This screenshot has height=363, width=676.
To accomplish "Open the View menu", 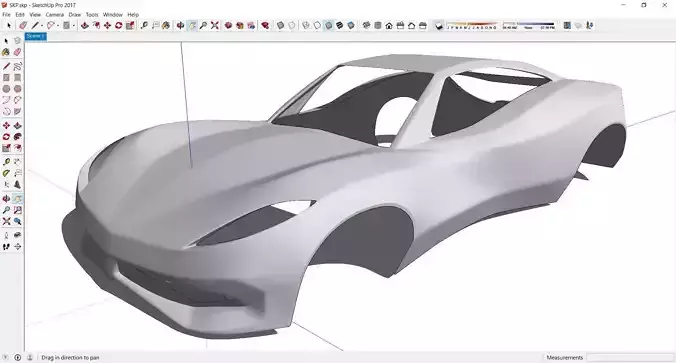I will (35, 15).
